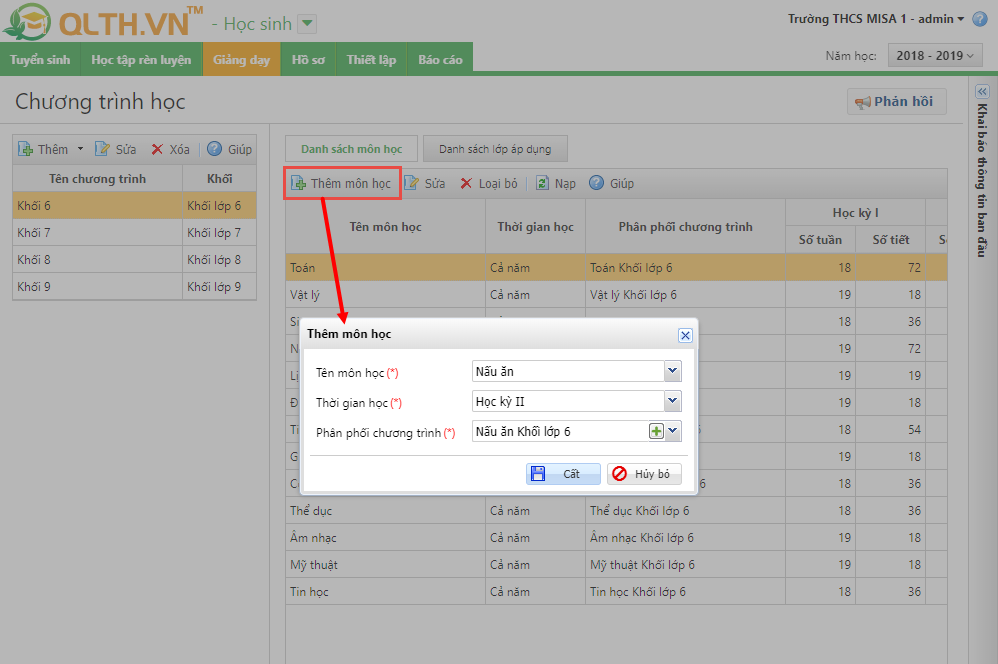Image resolution: width=998 pixels, height=664 pixels.
Task: Select the Toán subject row
Action: pyautogui.click(x=616, y=267)
